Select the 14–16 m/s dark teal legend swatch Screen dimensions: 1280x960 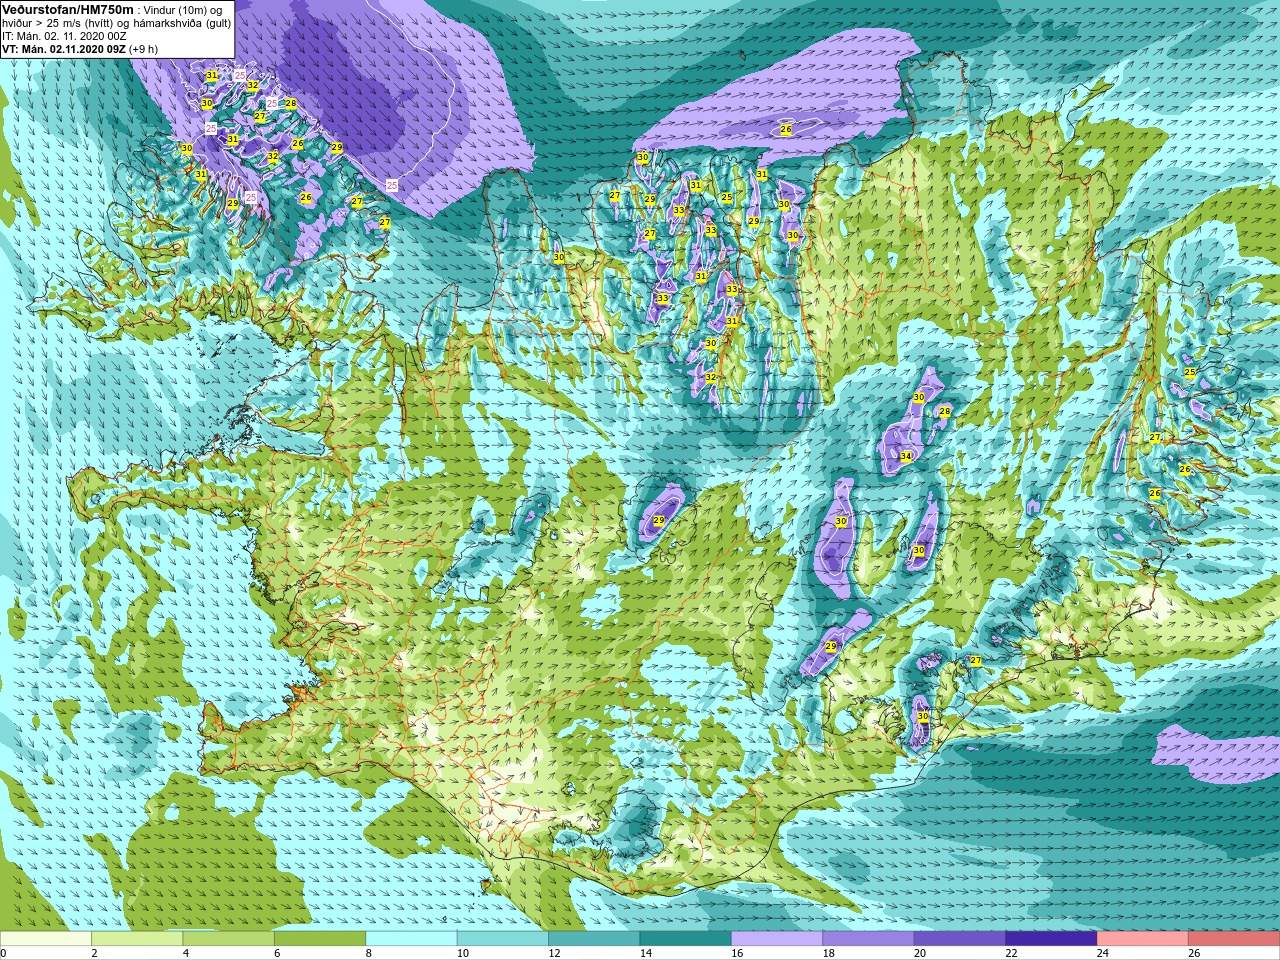tap(686, 939)
